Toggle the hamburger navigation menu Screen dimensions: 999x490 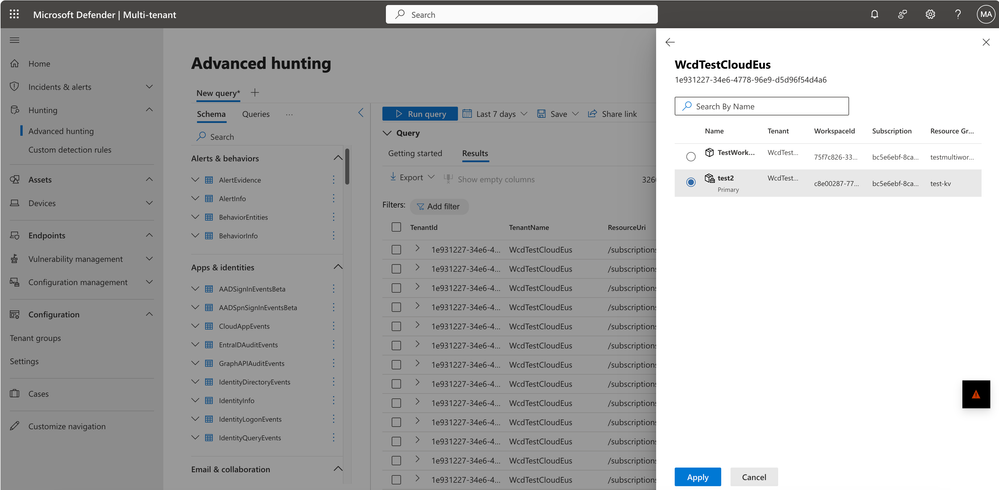pos(15,40)
